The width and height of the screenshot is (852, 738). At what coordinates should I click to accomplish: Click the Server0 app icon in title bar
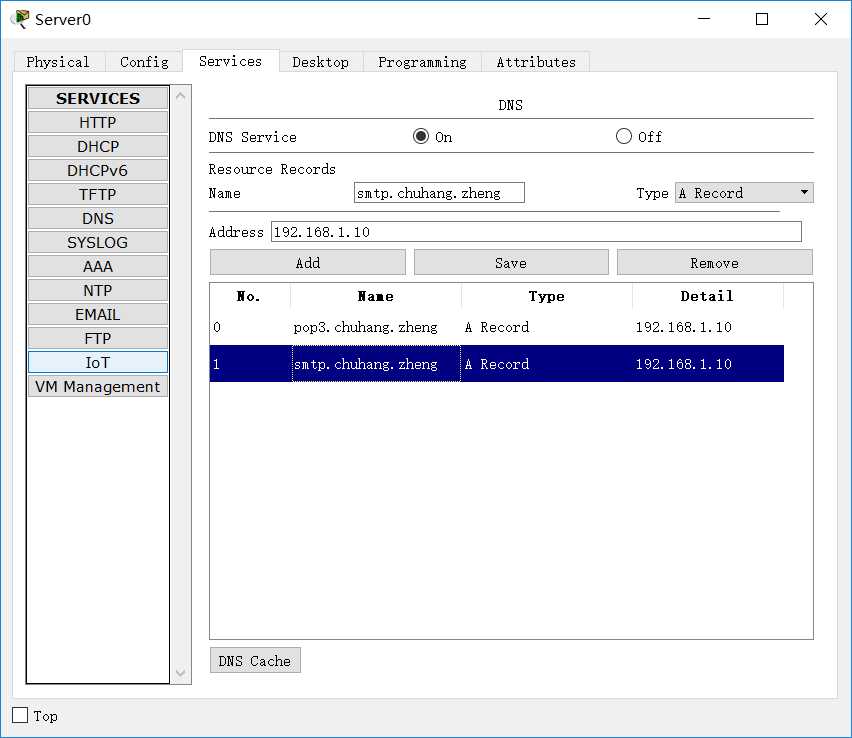click(21, 19)
